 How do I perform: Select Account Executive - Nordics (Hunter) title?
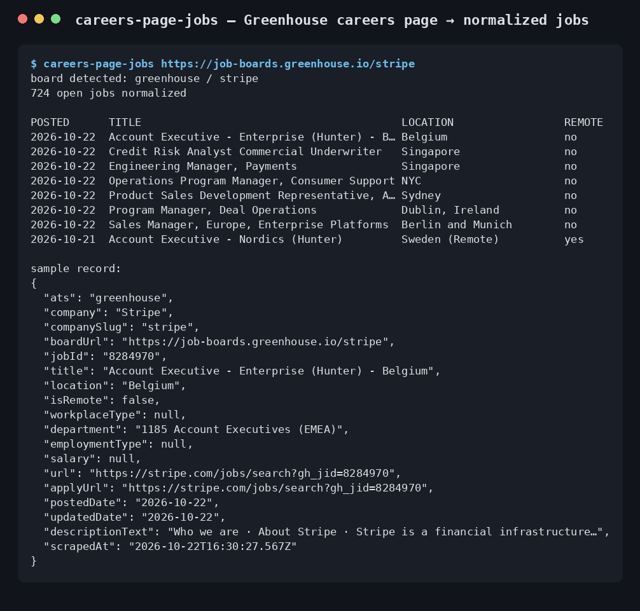click(x=225, y=239)
